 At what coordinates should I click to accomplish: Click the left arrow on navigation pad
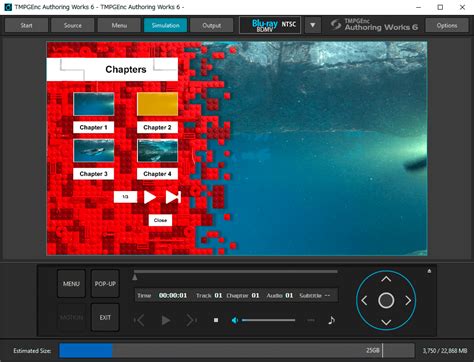[x=364, y=301]
